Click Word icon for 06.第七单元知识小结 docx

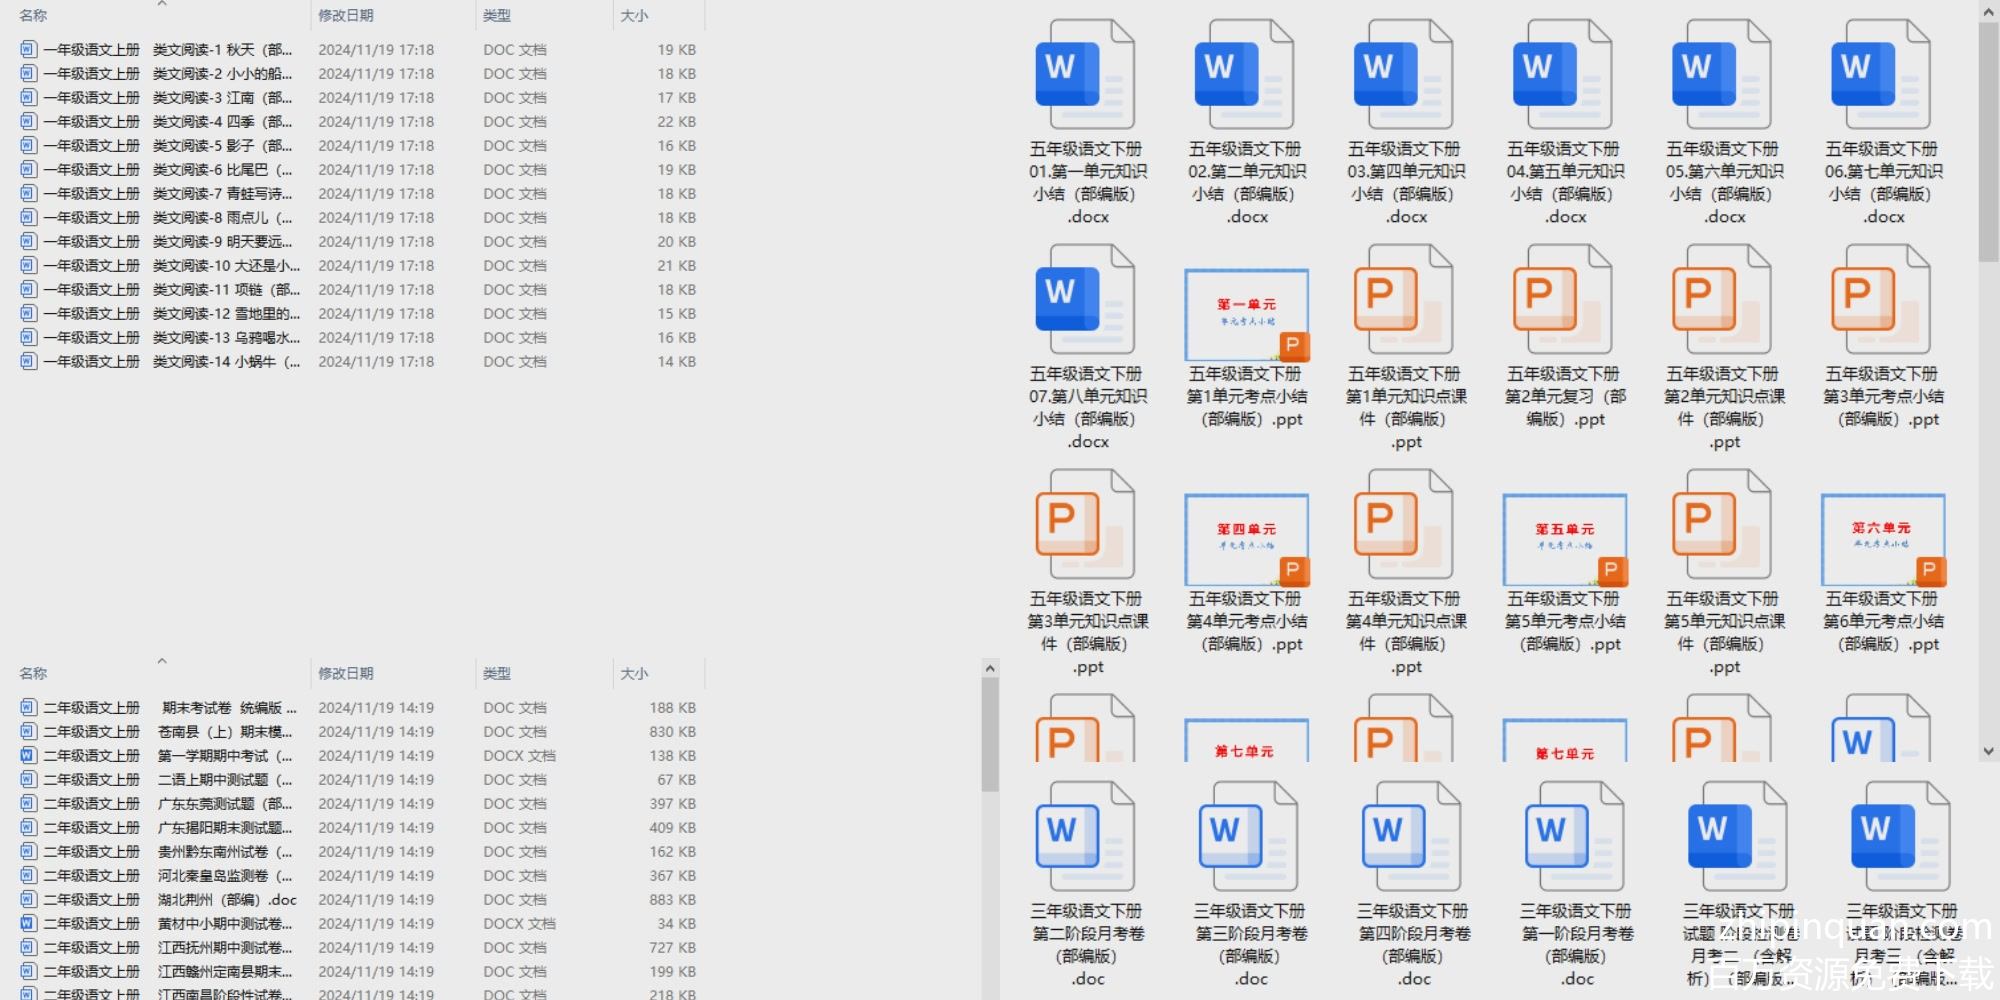tap(1881, 75)
